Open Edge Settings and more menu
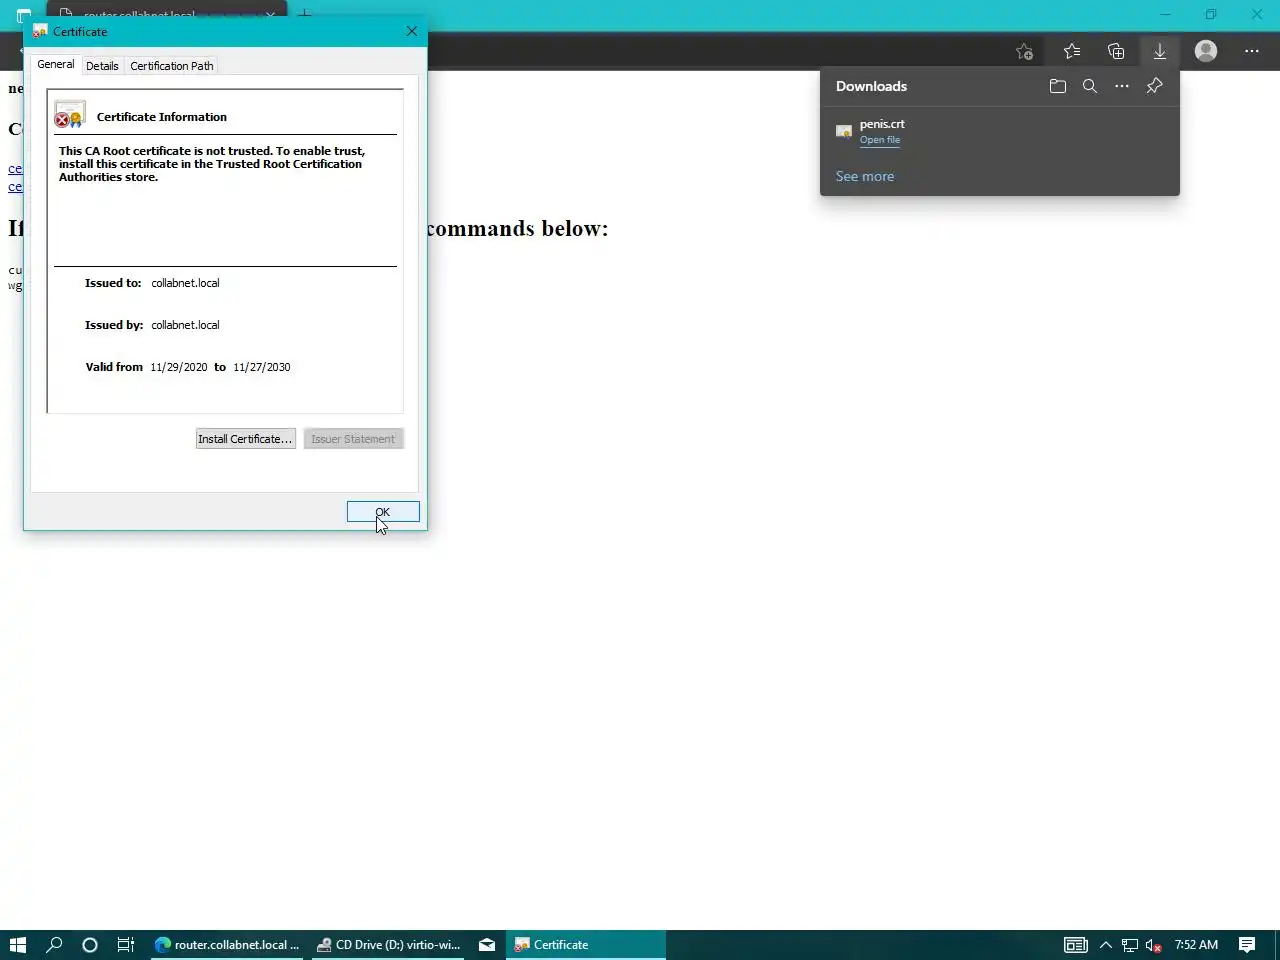Viewport: 1280px width, 960px height. (1252, 51)
